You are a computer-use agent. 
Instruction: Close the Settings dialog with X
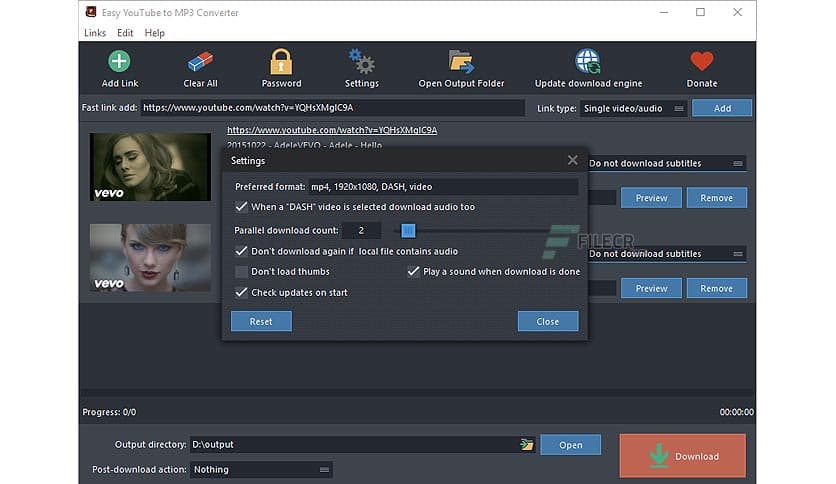click(573, 160)
